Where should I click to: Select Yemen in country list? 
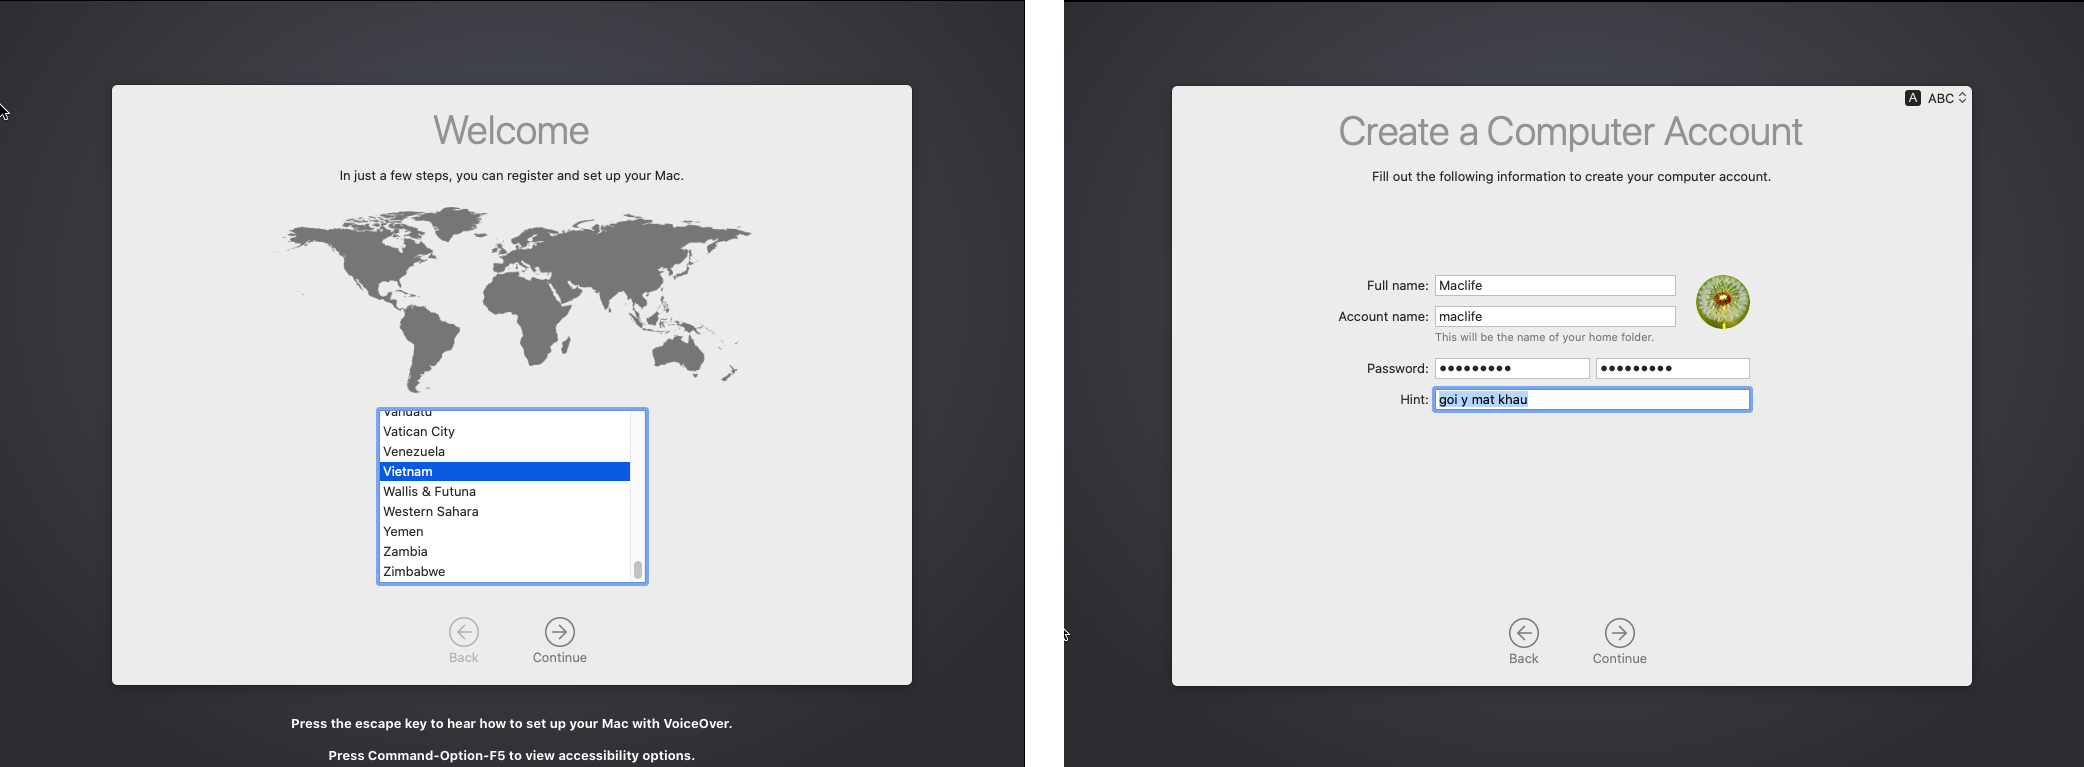[403, 532]
